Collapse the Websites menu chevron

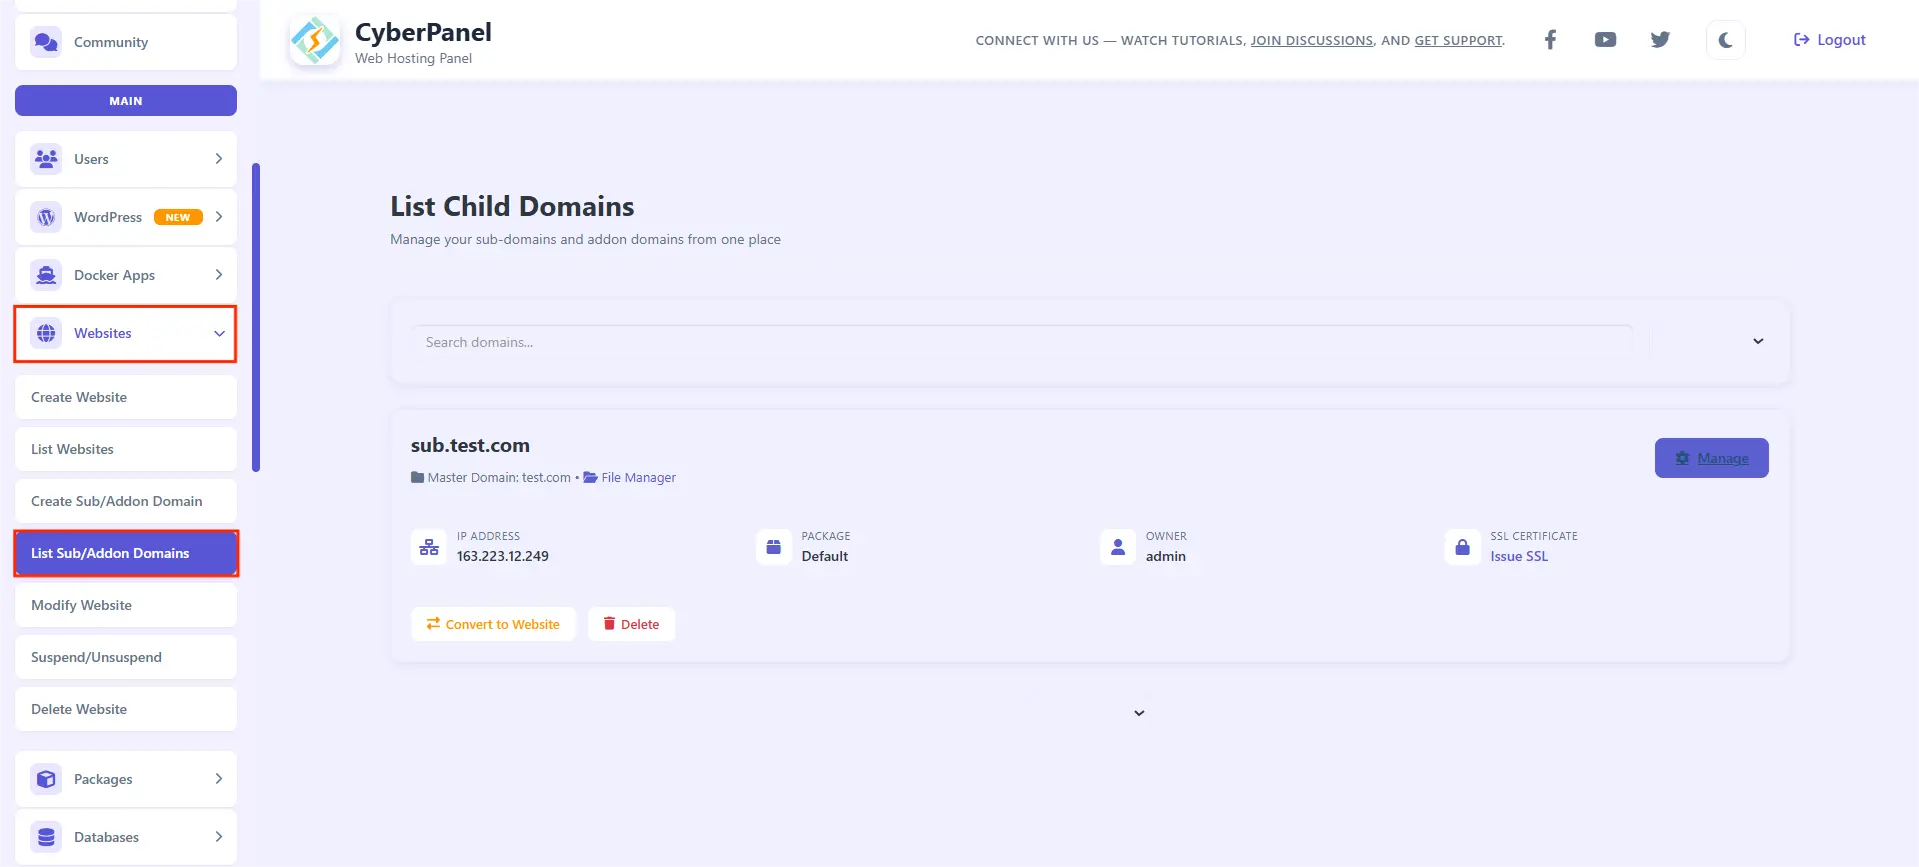click(219, 333)
